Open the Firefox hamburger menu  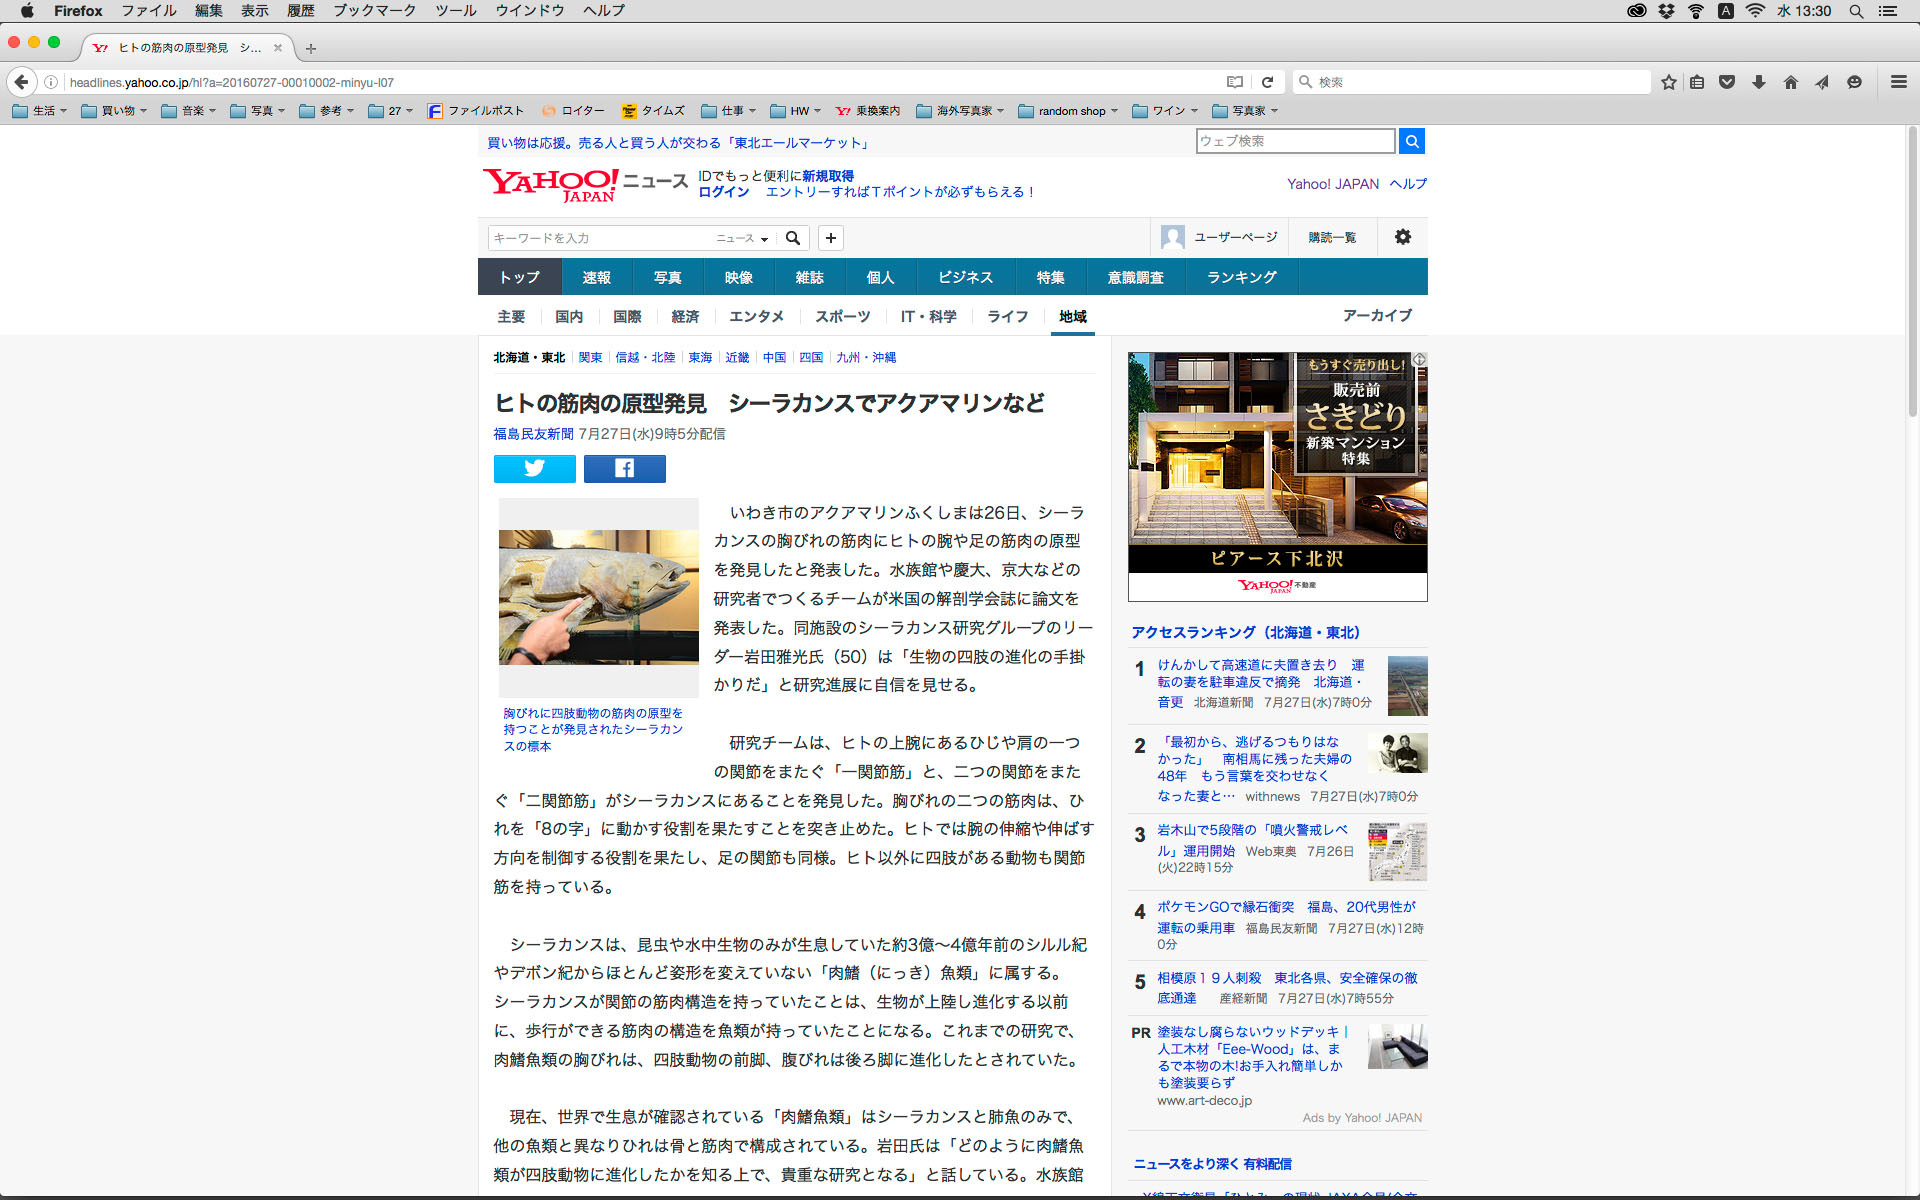[x=1898, y=82]
